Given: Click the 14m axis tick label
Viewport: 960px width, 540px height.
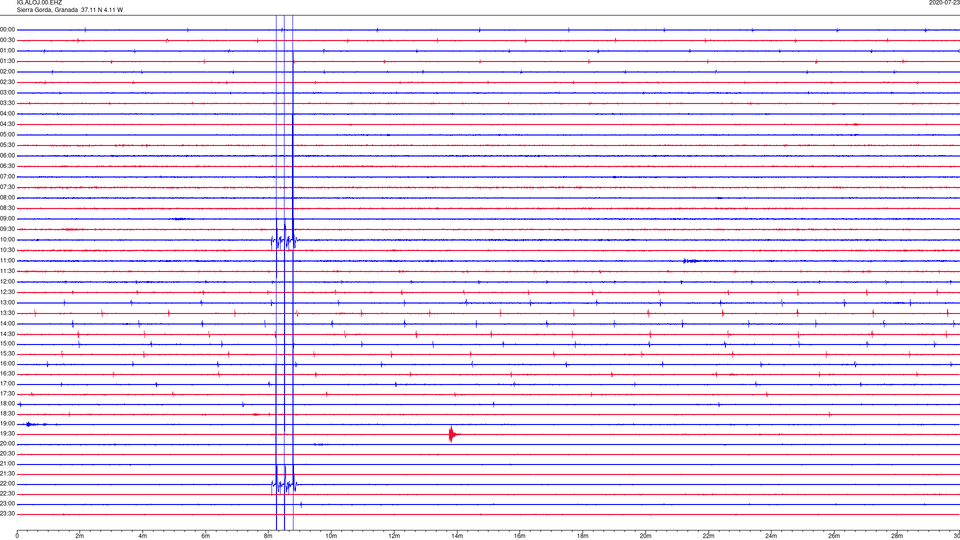Looking at the screenshot, I should 457,536.
